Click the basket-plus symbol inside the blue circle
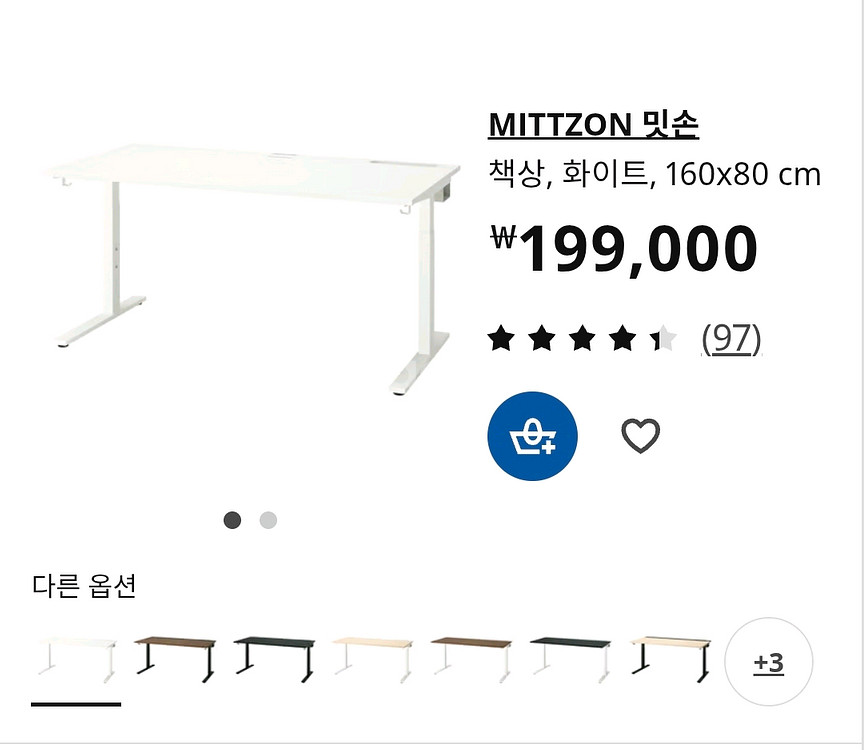 click(533, 437)
